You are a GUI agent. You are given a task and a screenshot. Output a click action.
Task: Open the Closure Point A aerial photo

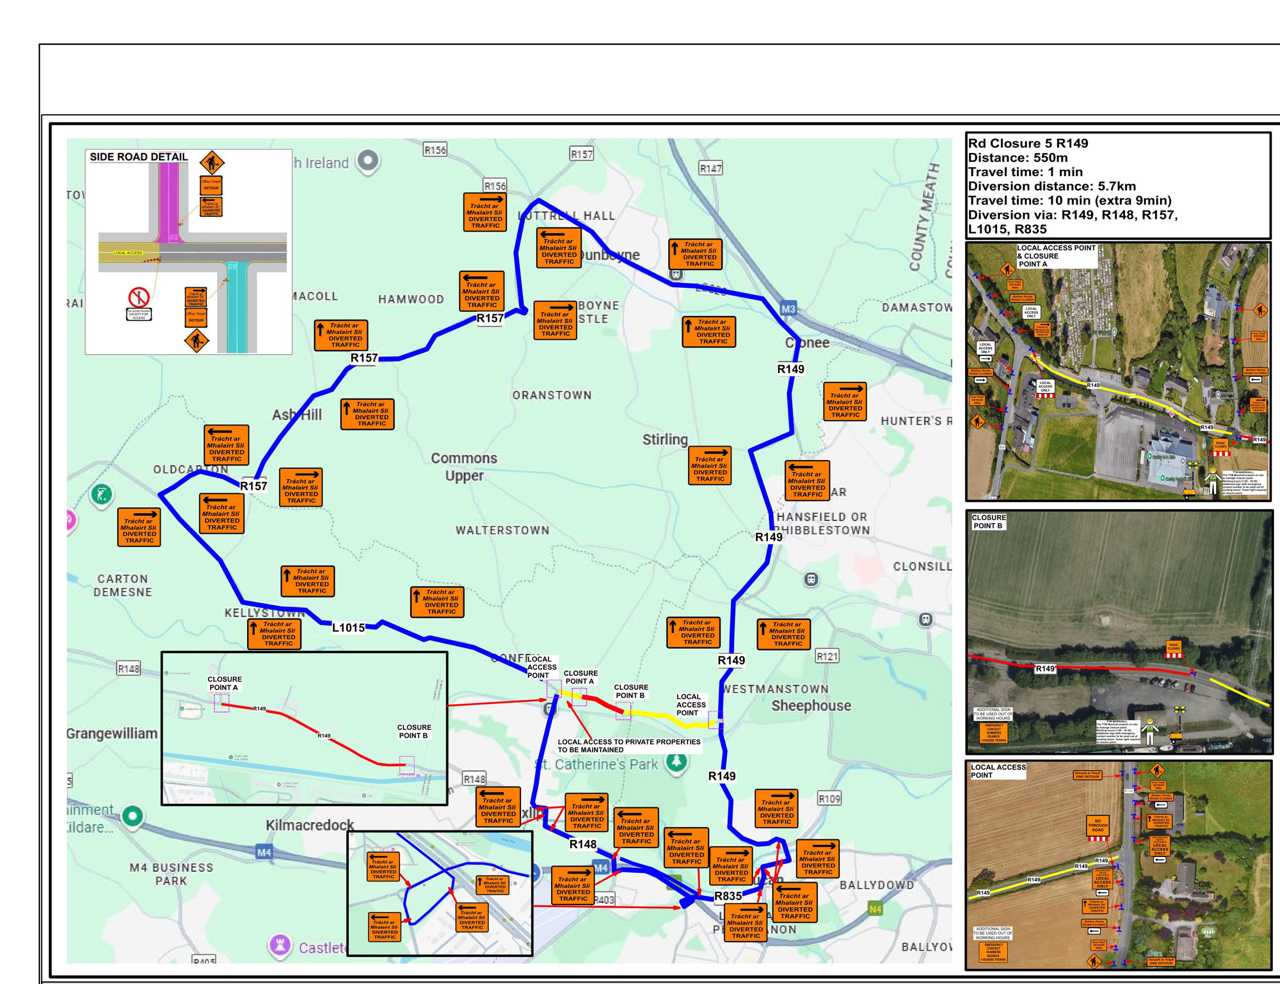point(1118,371)
